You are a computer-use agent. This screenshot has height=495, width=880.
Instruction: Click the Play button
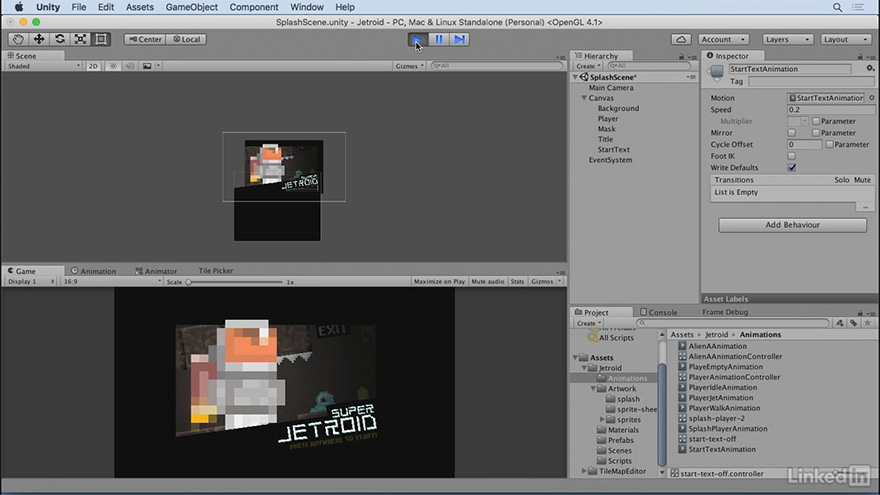[418, 39]
